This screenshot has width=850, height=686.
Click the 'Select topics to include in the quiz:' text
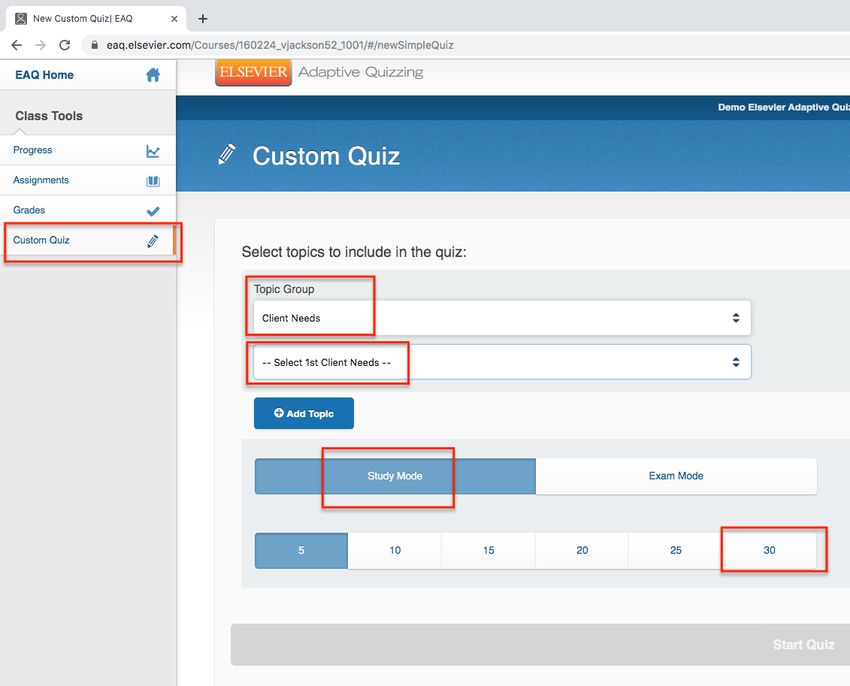click(354, 252)
